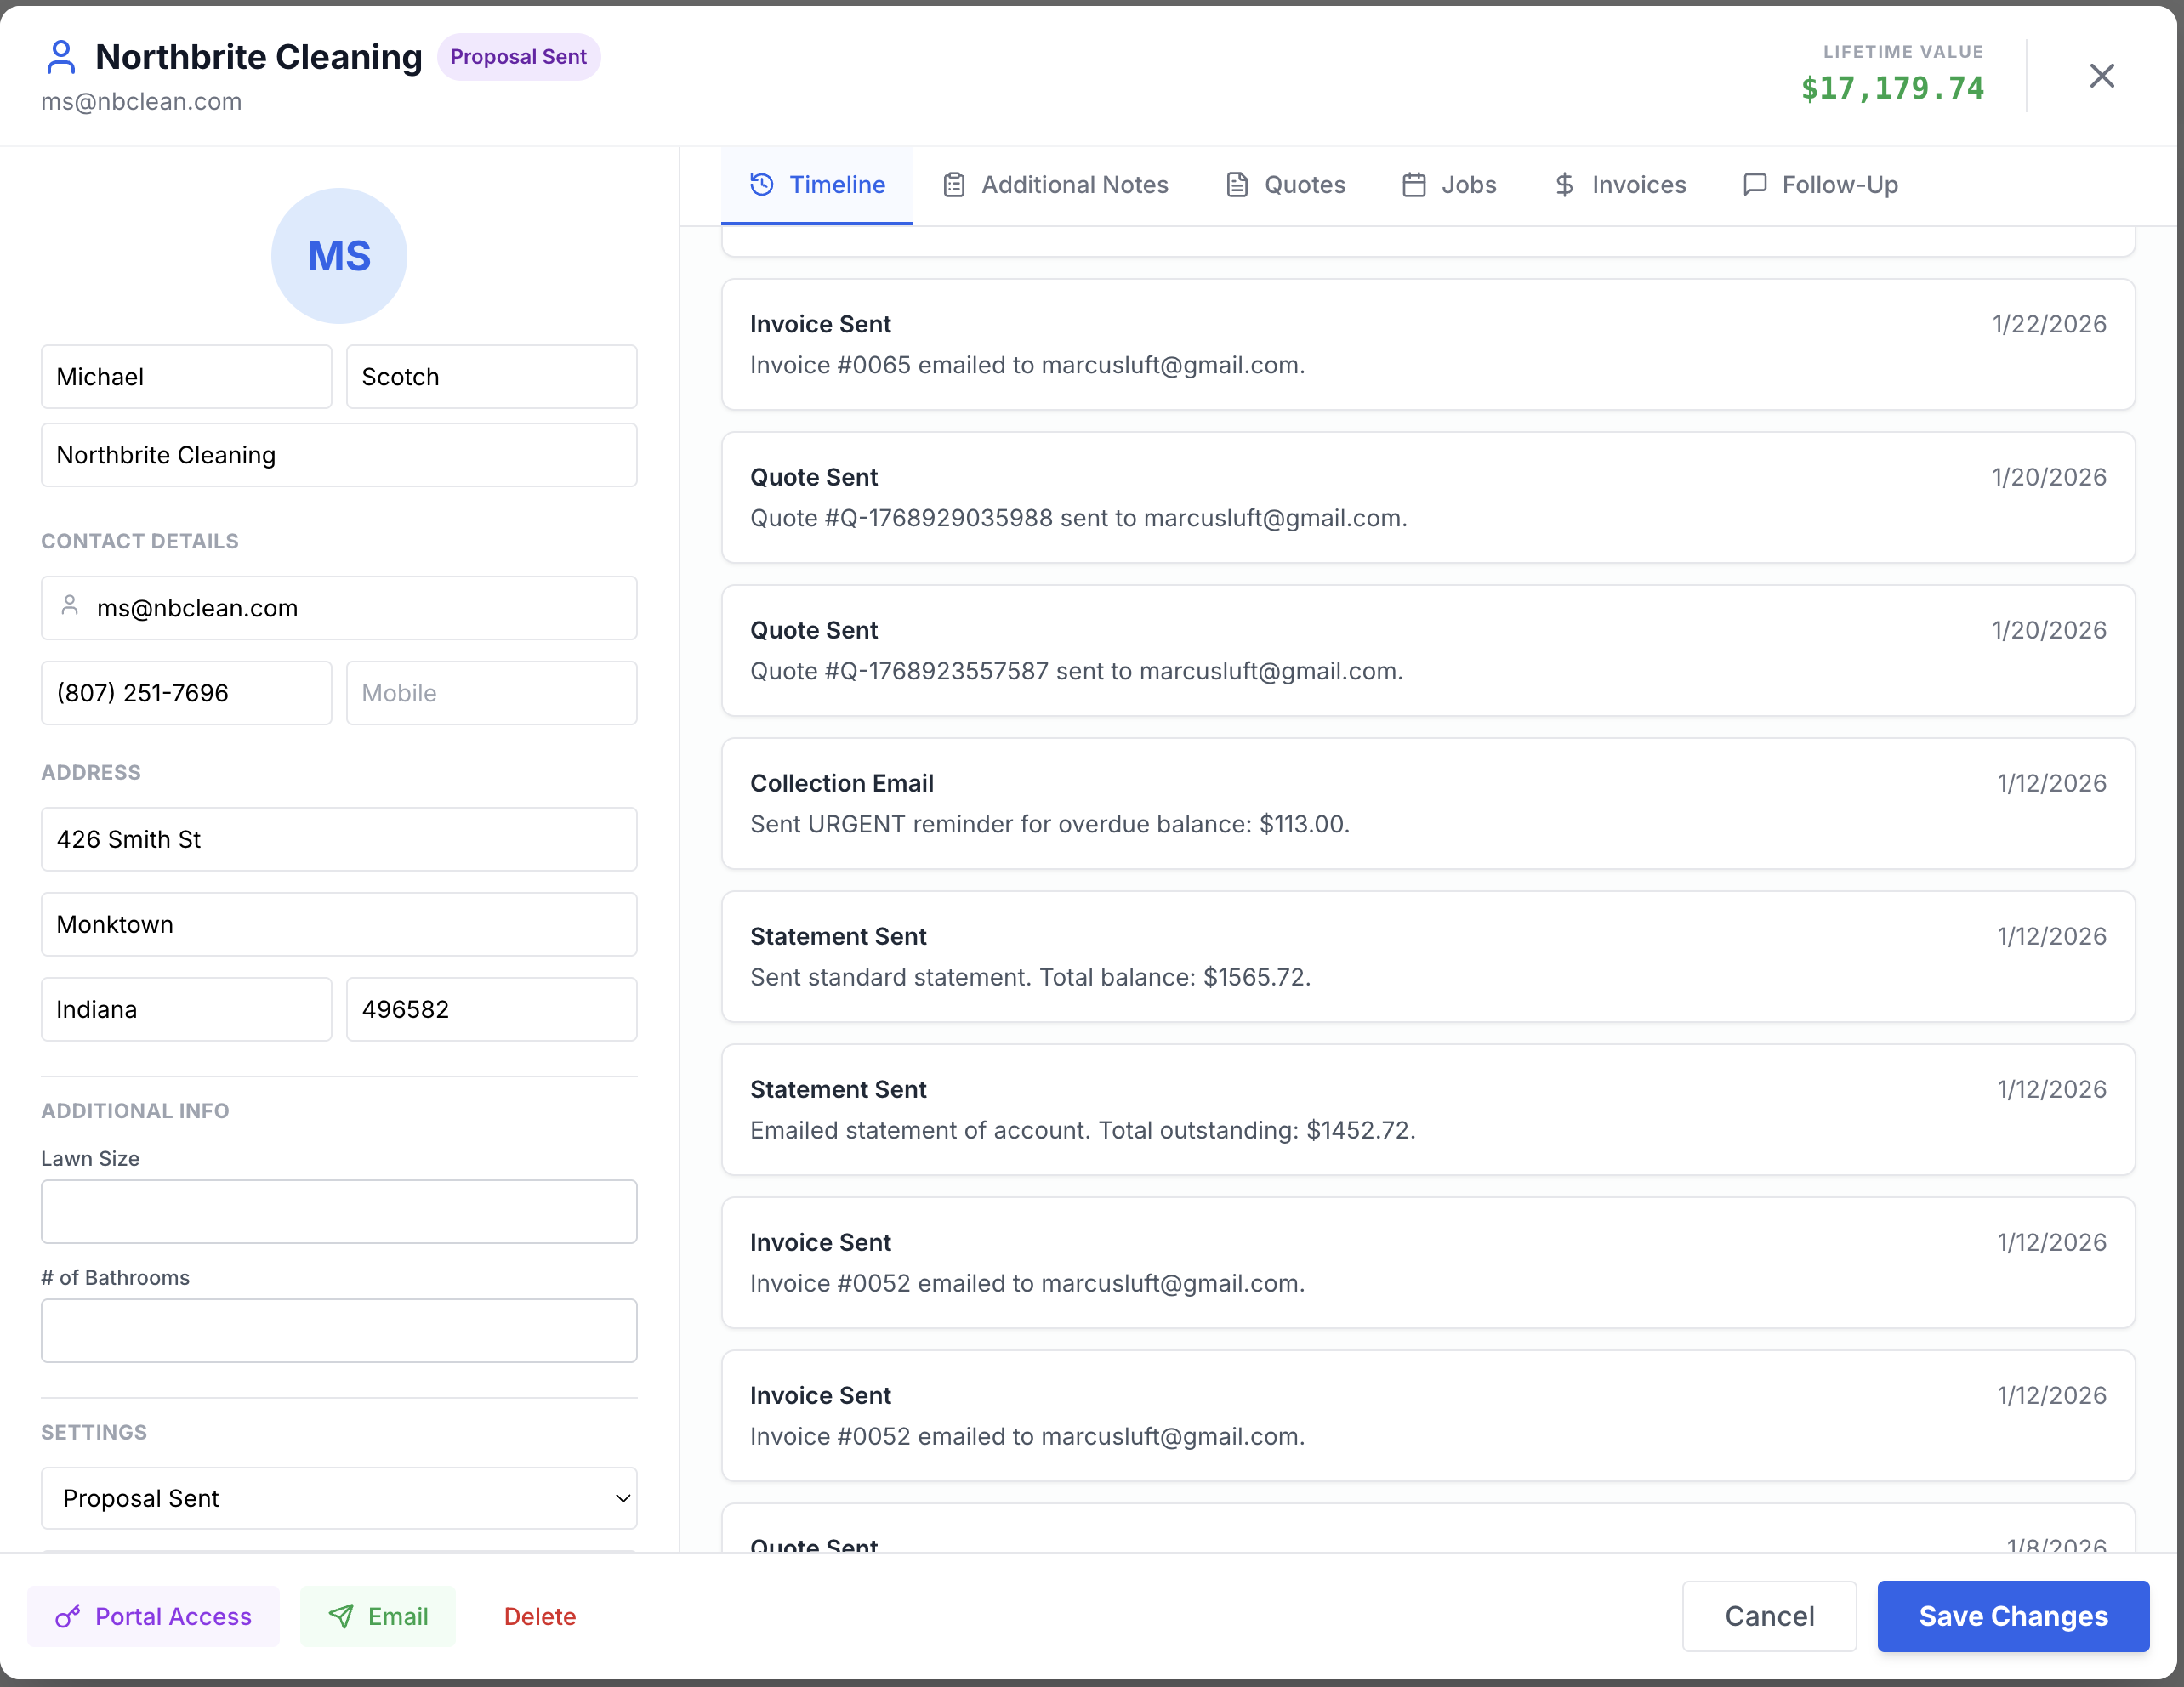Click the Invoices dollar sign icon
The image size is (2184, 1687).
pos(1564,184)
